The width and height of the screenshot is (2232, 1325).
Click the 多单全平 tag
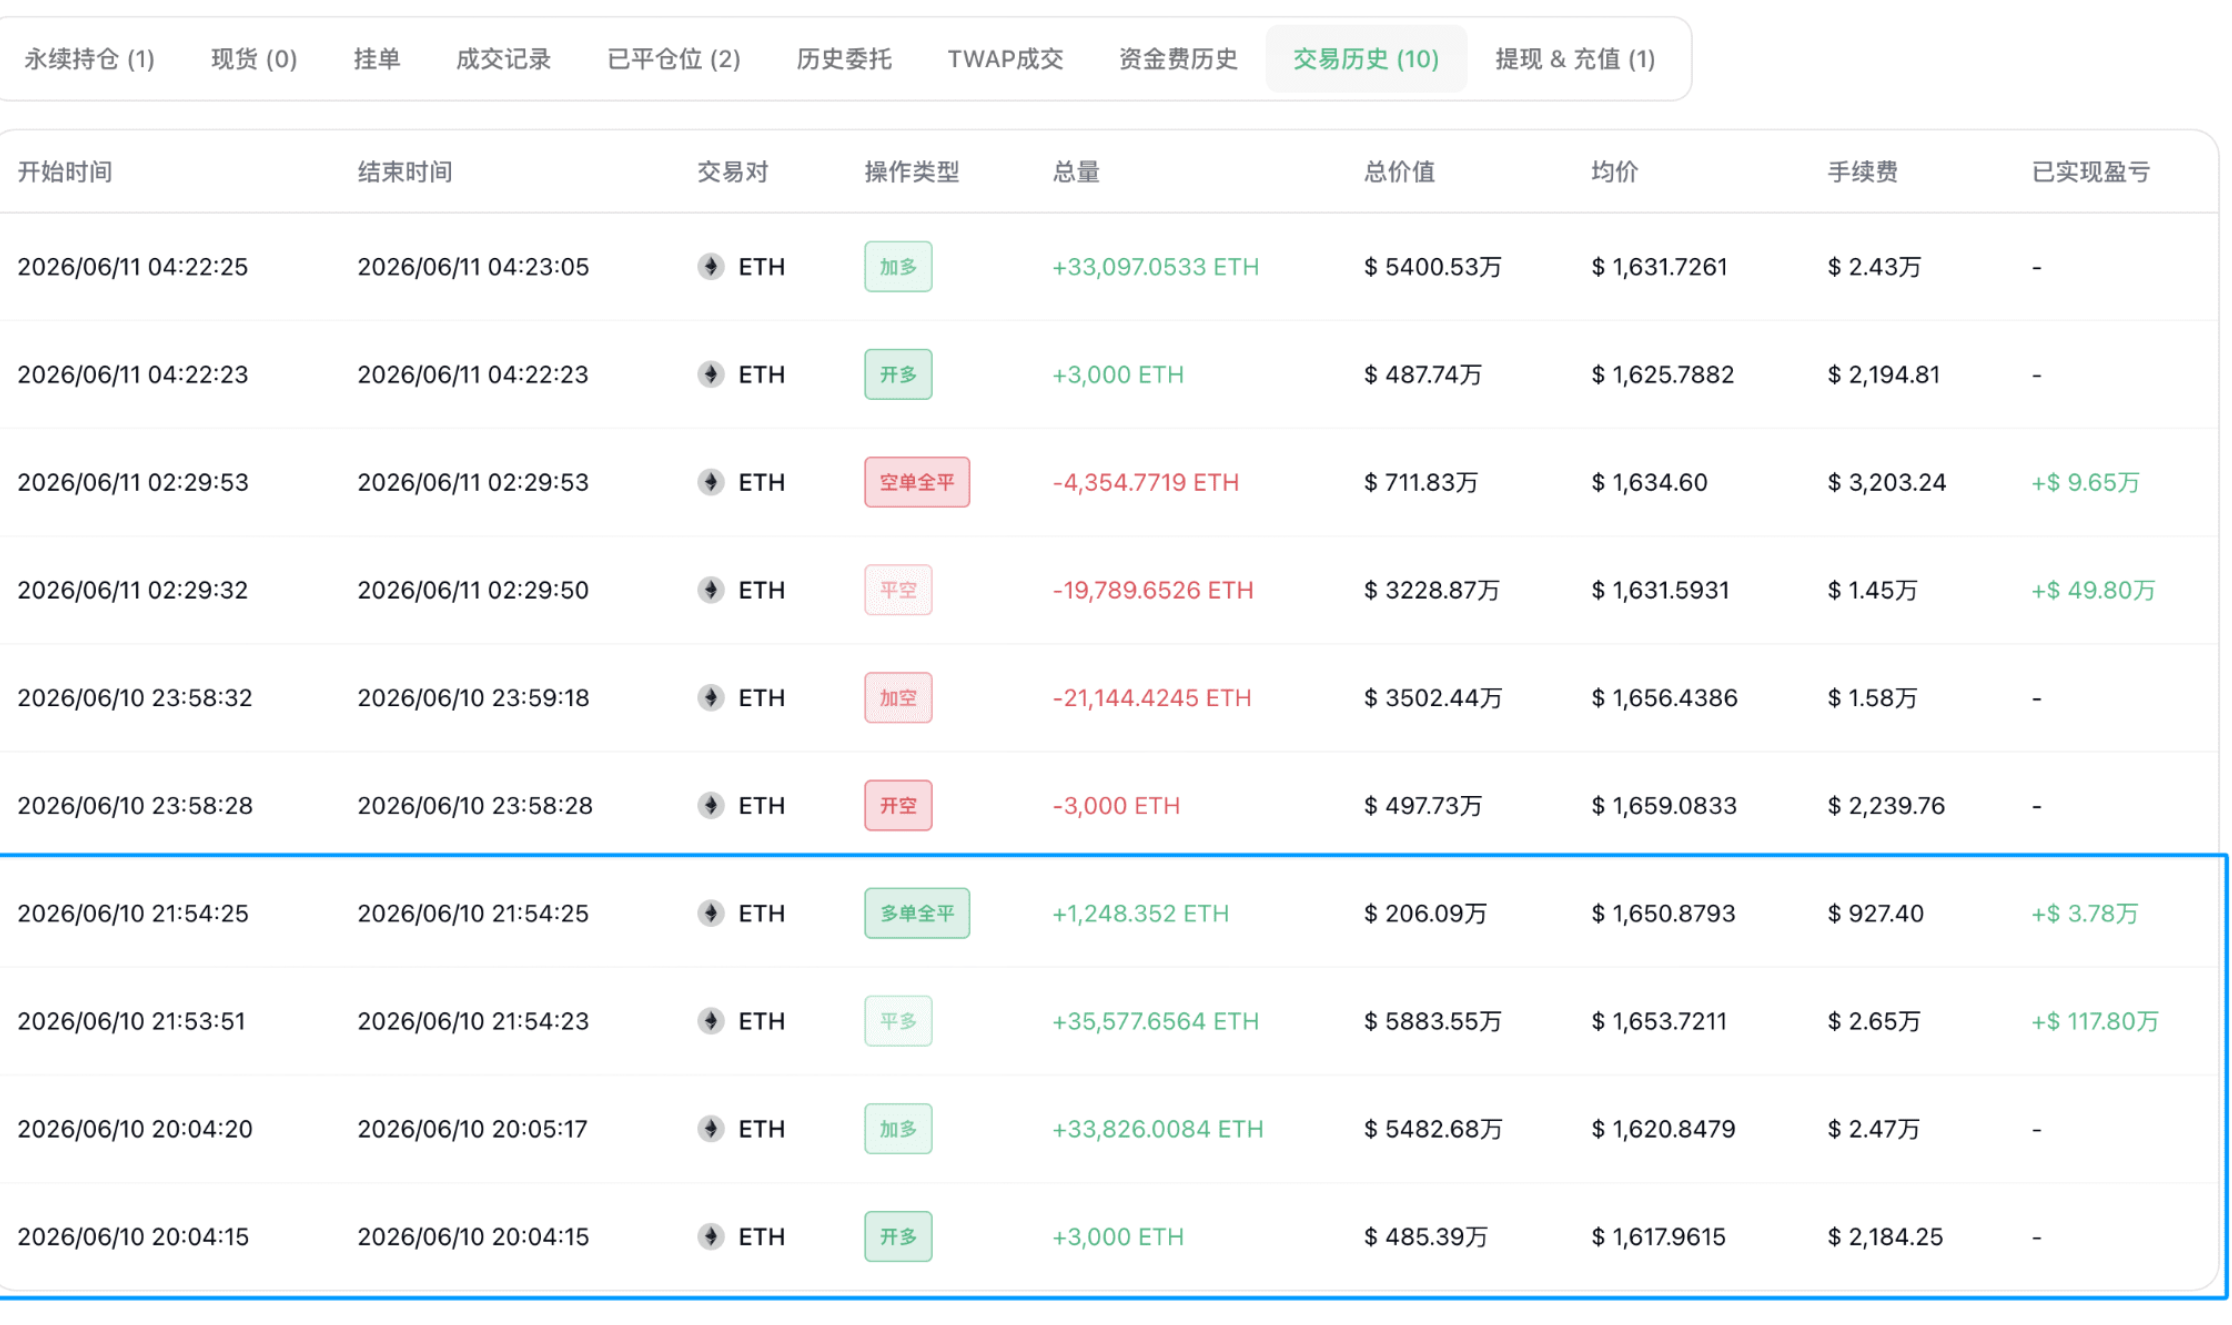[917, 914]
